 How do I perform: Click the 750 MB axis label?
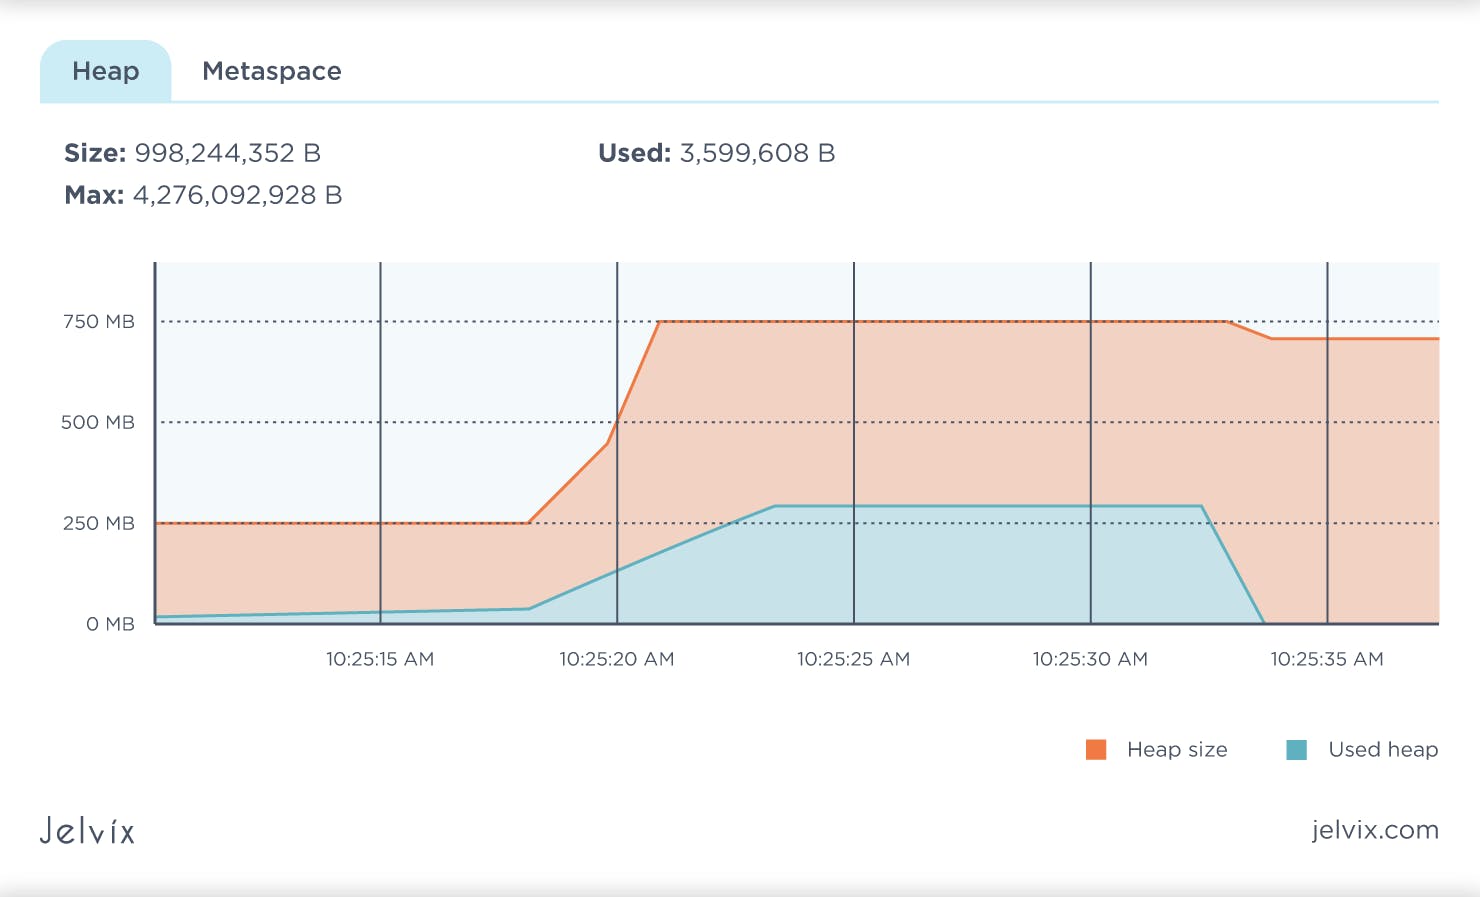(x=98, y=322)
